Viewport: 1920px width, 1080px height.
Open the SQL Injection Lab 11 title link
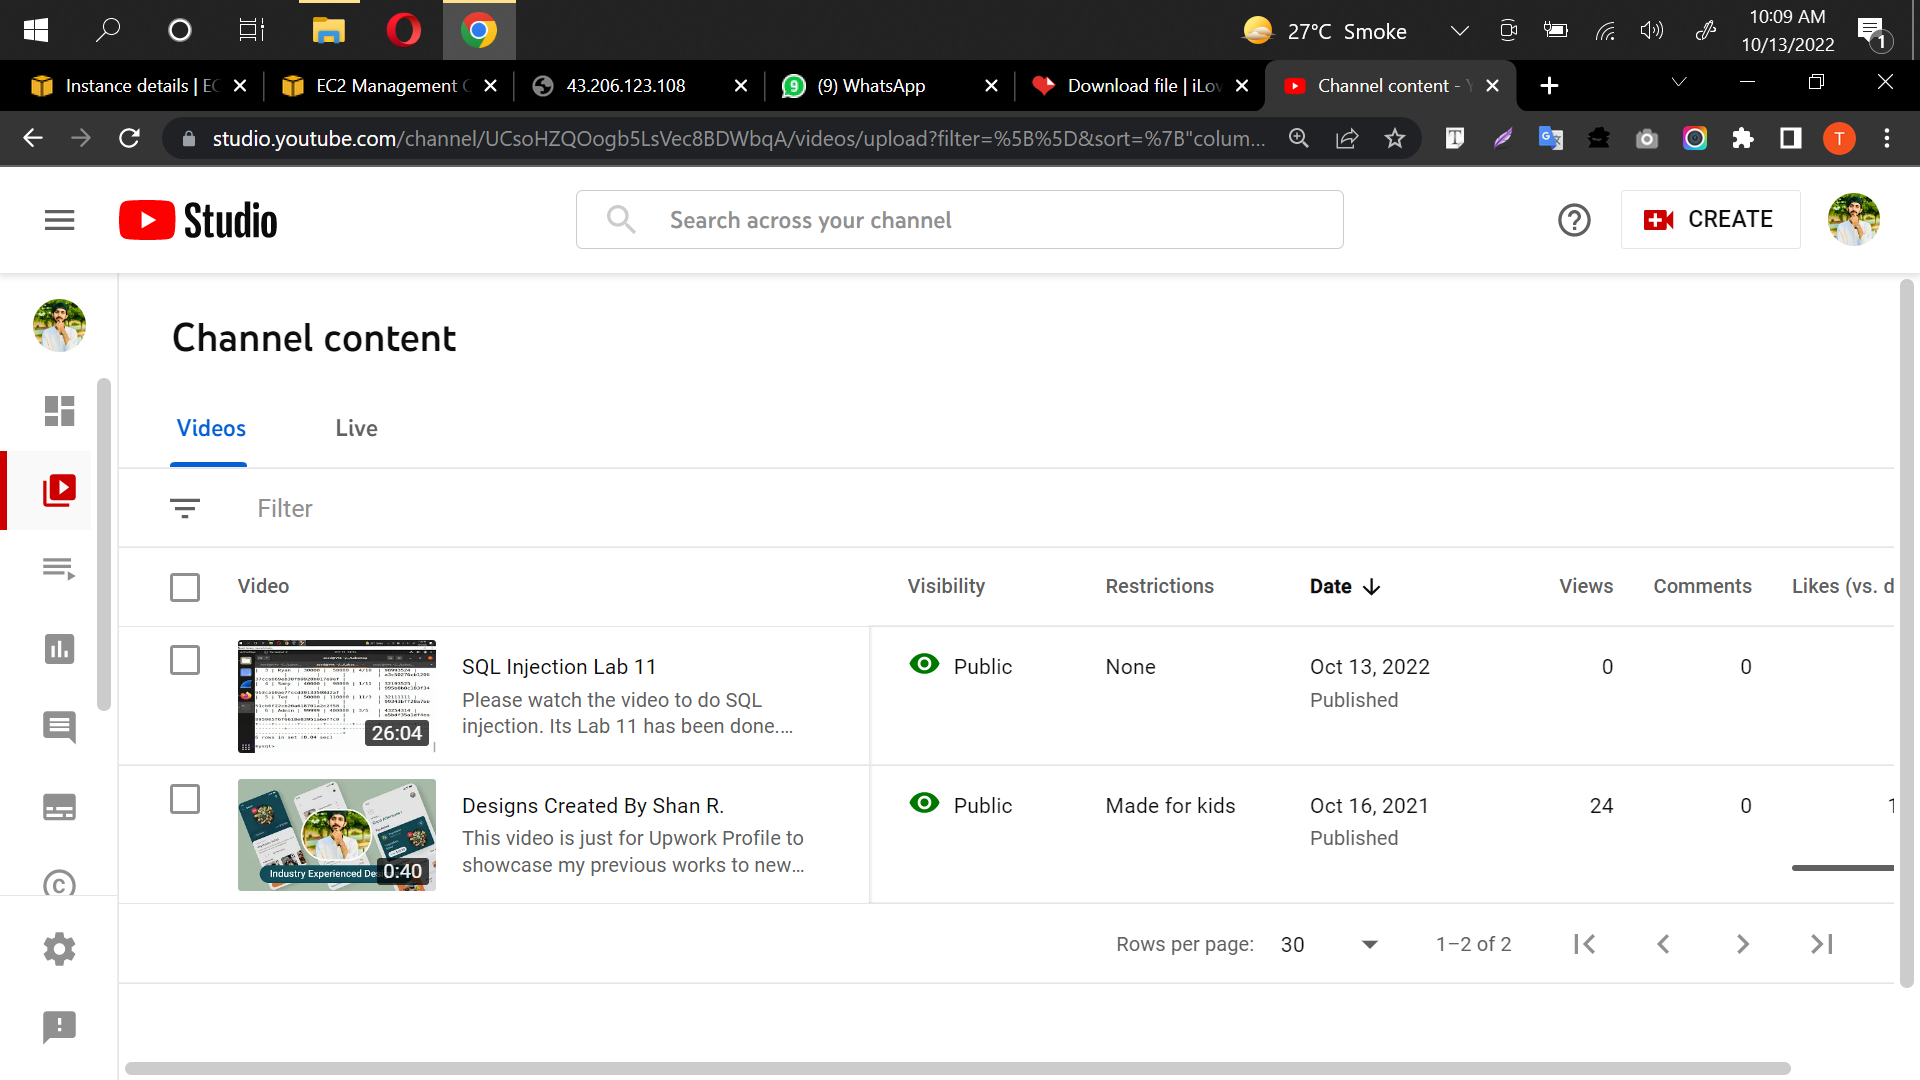[559, 667]
